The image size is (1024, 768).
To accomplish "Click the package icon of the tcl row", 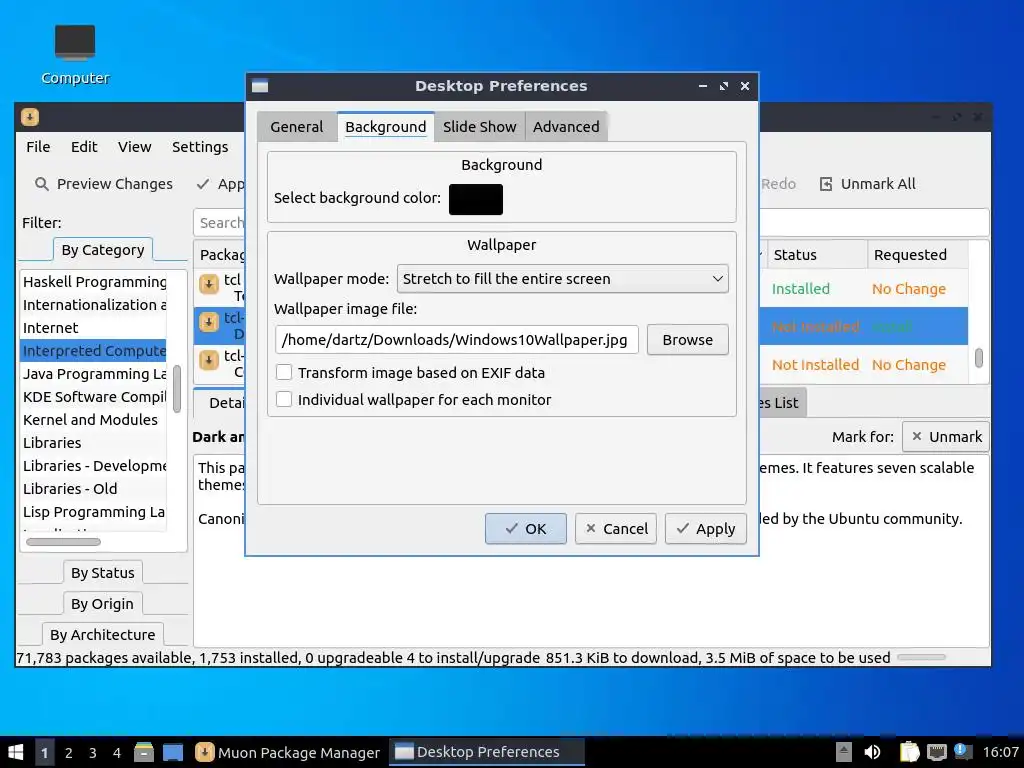I will [208, 284].
